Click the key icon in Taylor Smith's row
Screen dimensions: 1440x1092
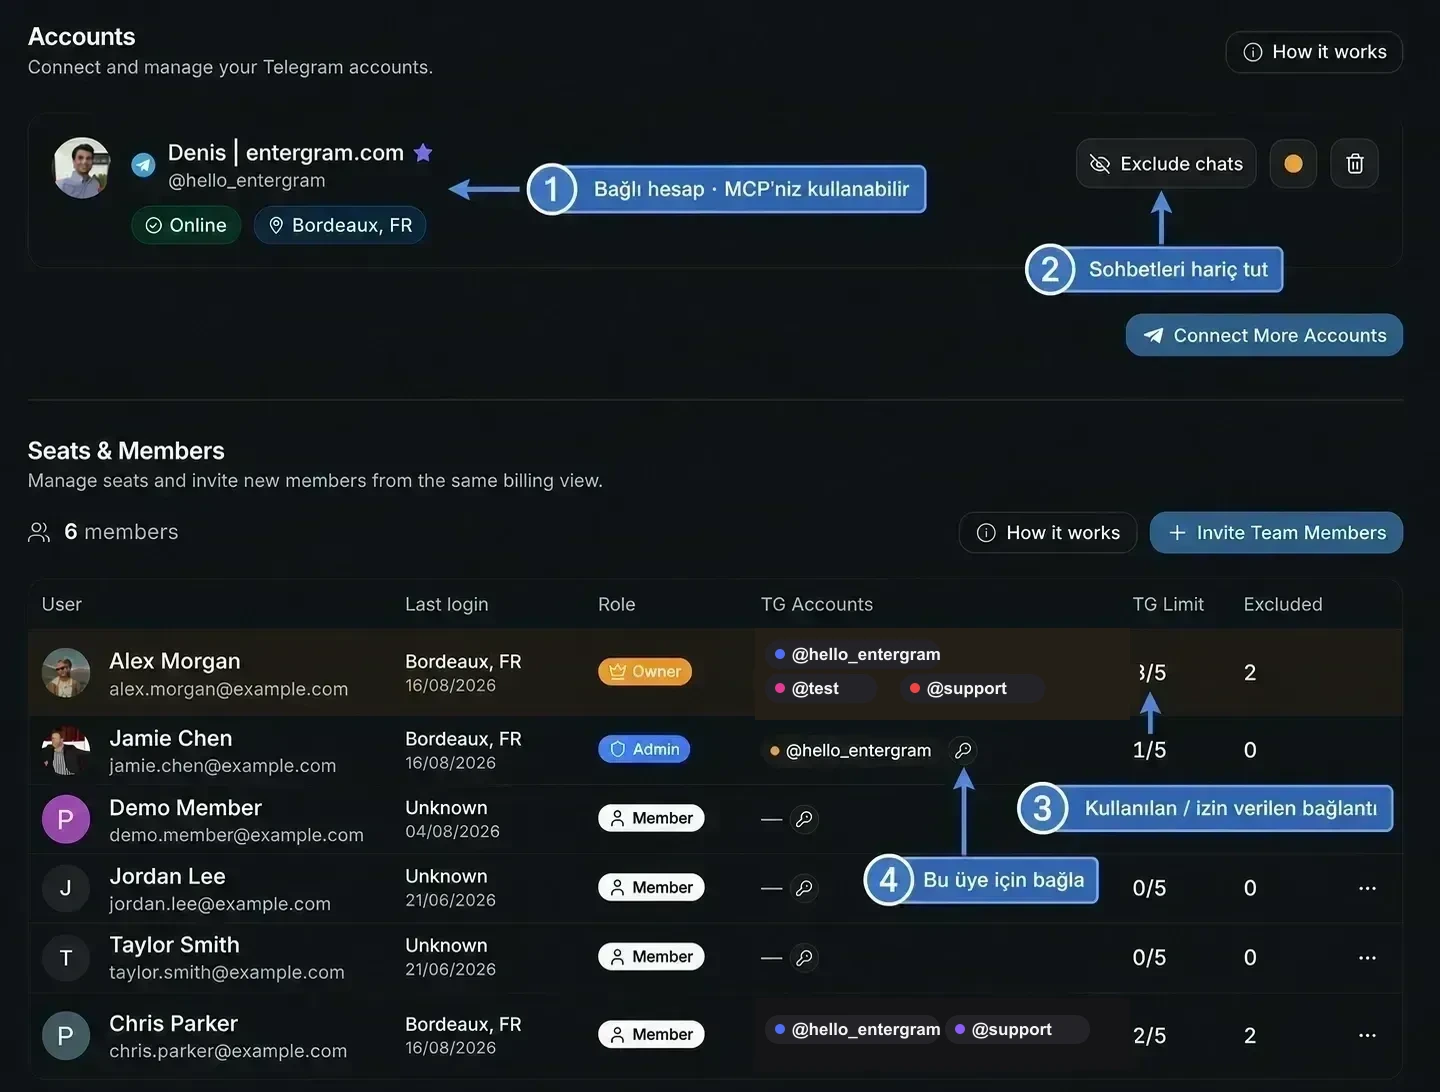click(804, 958)
